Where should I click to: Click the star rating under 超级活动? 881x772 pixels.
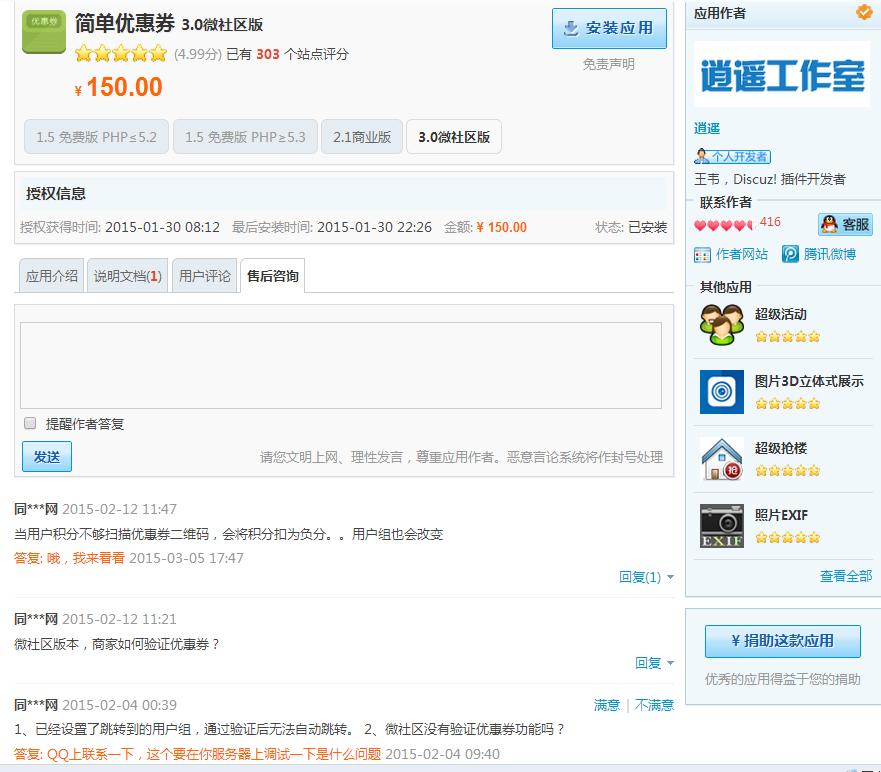click(x=788, y=338)
